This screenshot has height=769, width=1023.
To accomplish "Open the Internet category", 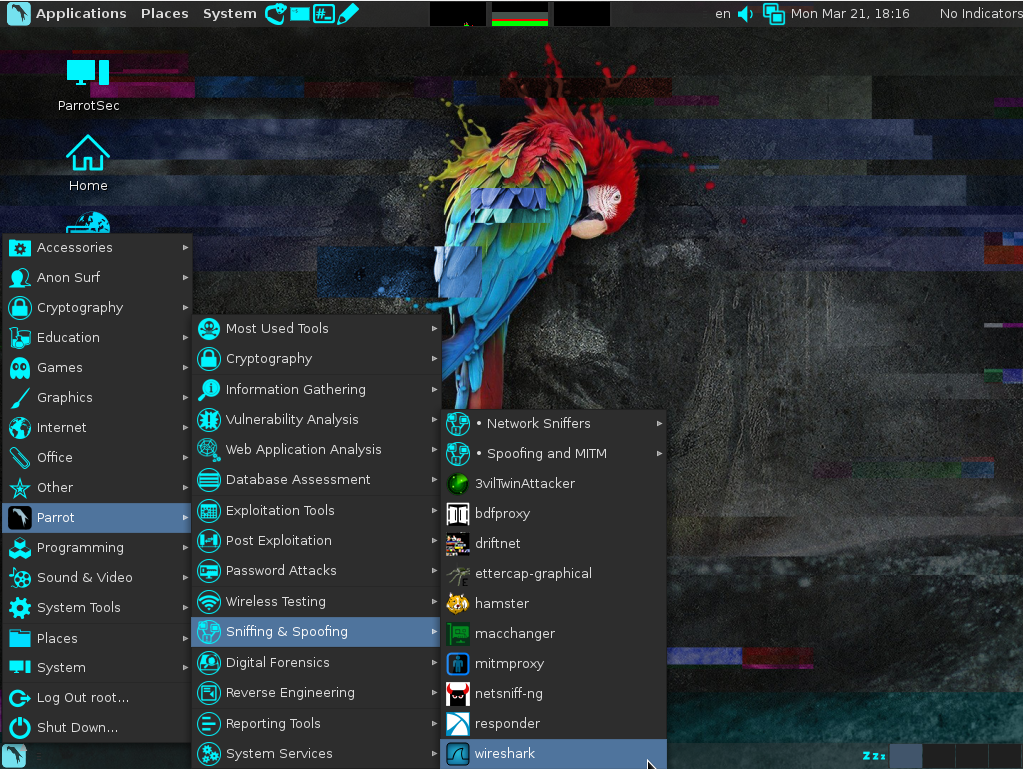I will (97, 427).
